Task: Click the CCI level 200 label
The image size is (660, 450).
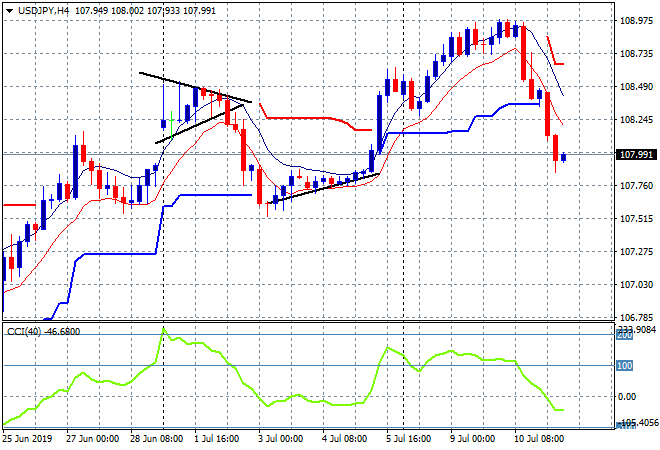Action: pyautogui.click(x=624, y=335)
